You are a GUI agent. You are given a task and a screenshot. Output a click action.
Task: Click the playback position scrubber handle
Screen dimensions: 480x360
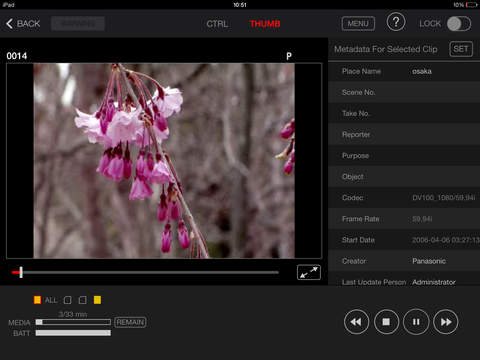[x=21, y=272]
